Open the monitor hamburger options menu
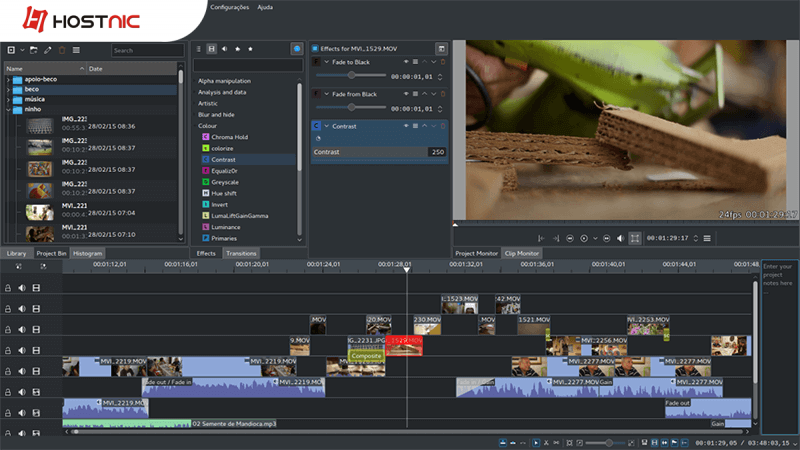Image resolution: width=800 pixels, height=450 pixels. tap(707, 238)
